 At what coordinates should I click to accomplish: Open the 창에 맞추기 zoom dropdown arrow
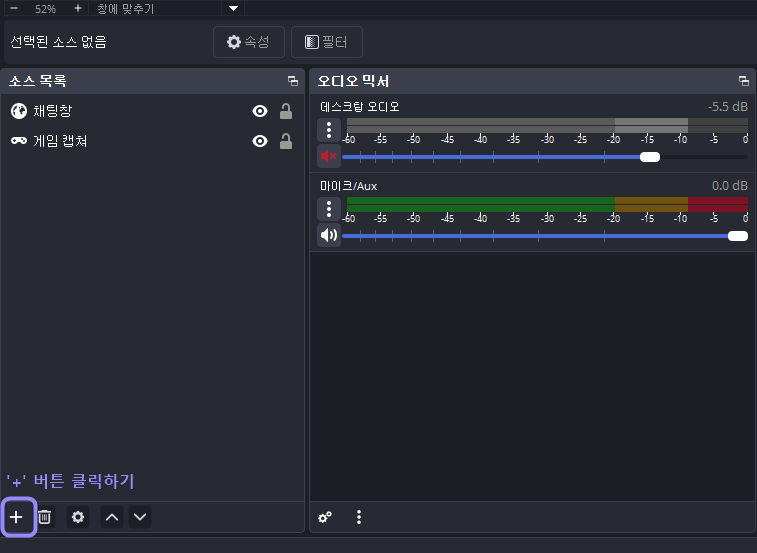tap(233, 8)
